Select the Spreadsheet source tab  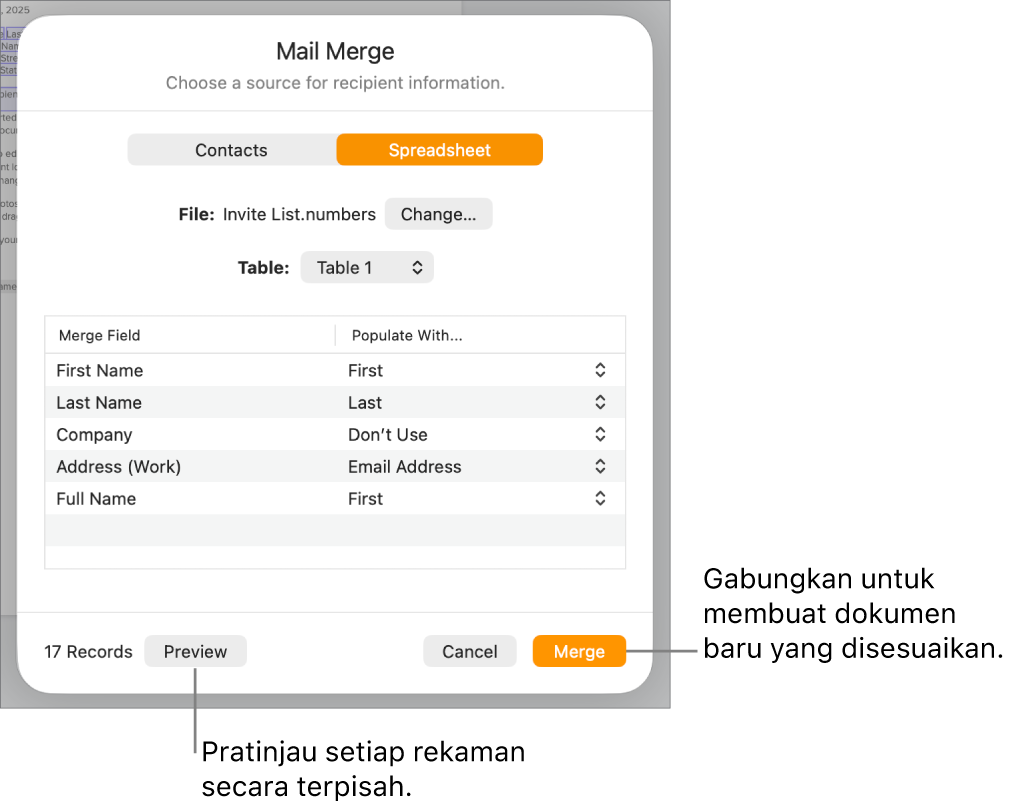440,150
